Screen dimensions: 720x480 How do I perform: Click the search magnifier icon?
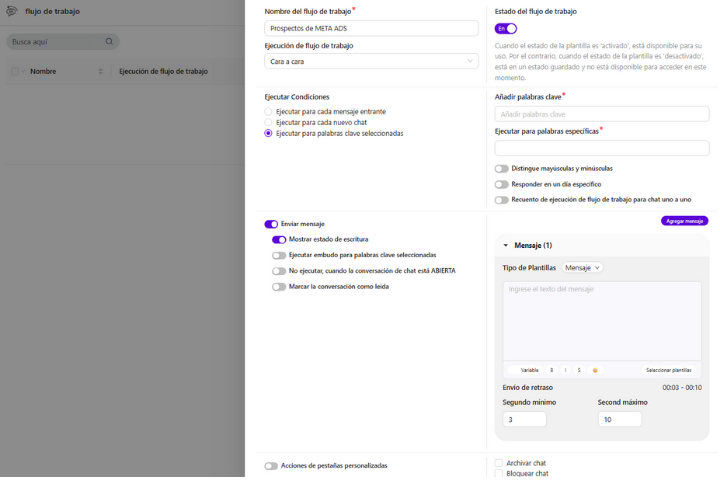pyautogui.click(x=109, y=43)
